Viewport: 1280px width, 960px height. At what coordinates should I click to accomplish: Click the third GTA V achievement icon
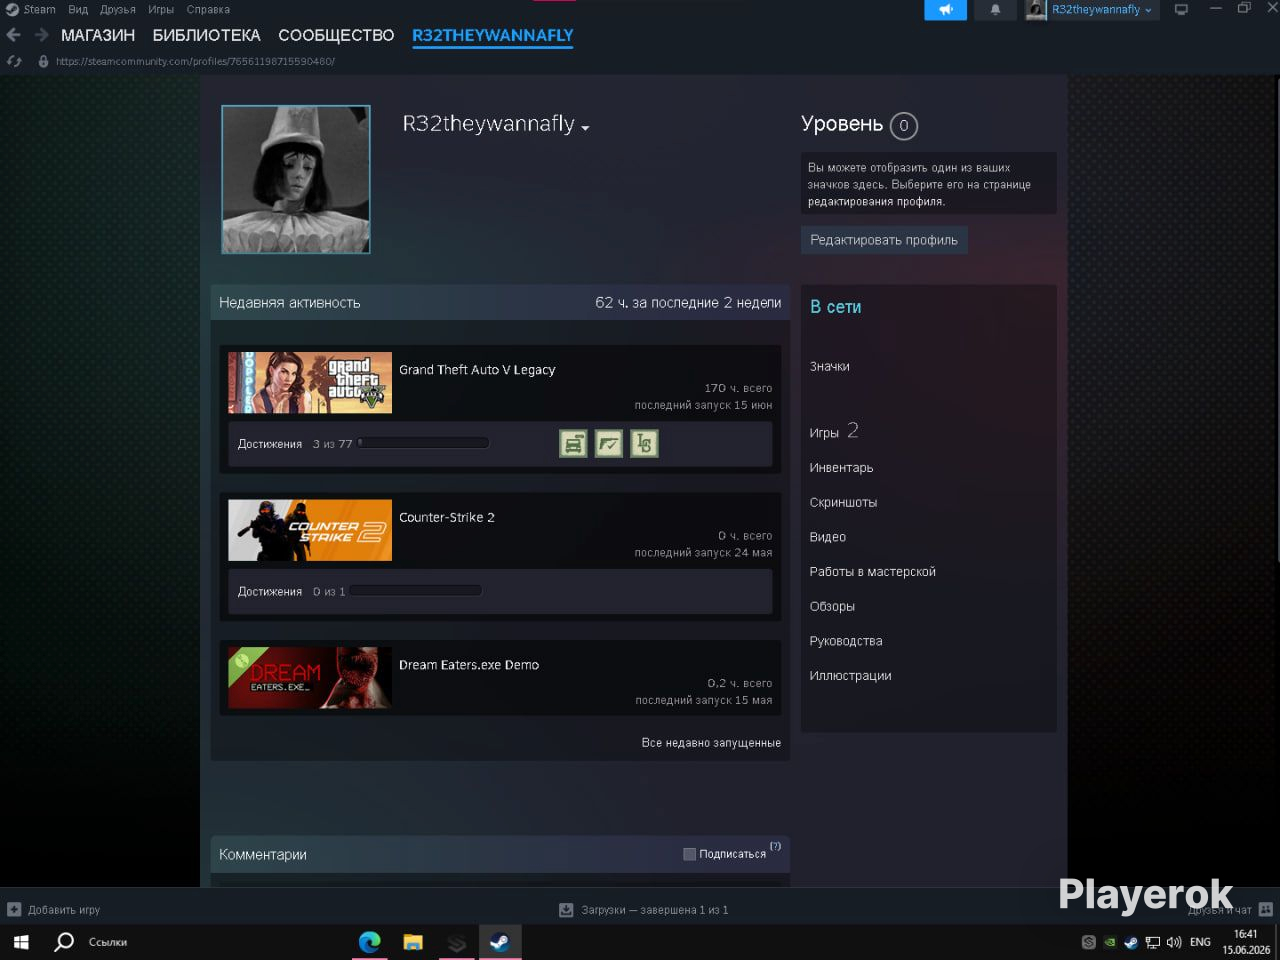pos(644,443)
